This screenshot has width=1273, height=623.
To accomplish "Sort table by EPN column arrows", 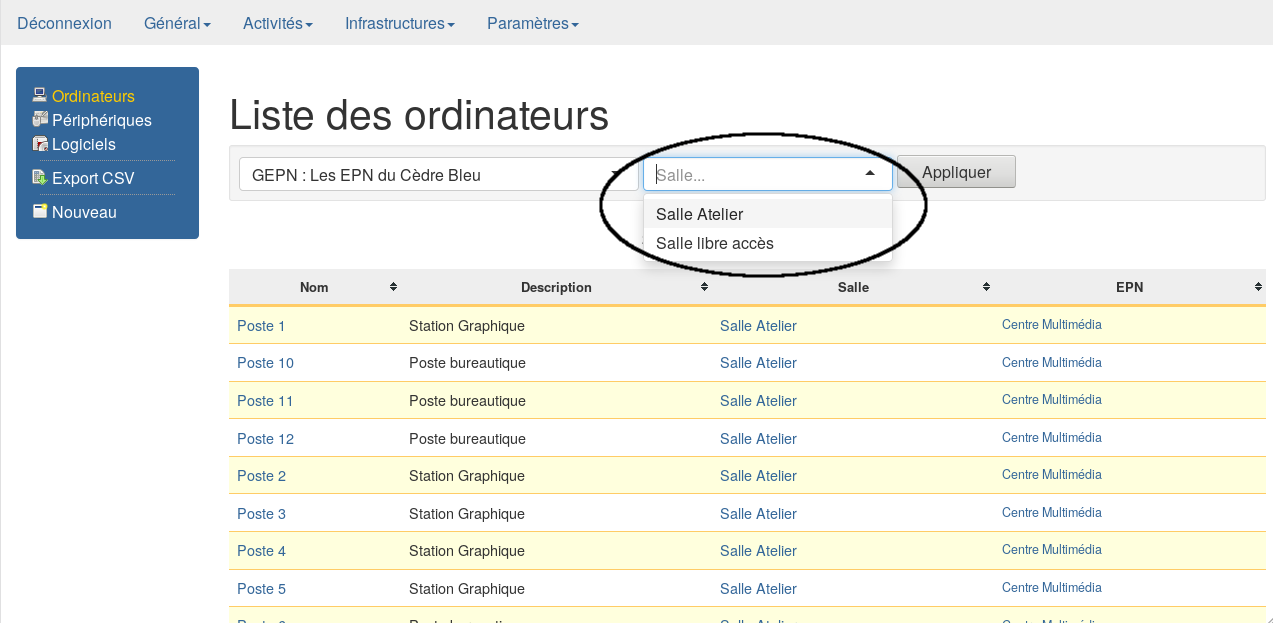I will (x=1258, y=287).
